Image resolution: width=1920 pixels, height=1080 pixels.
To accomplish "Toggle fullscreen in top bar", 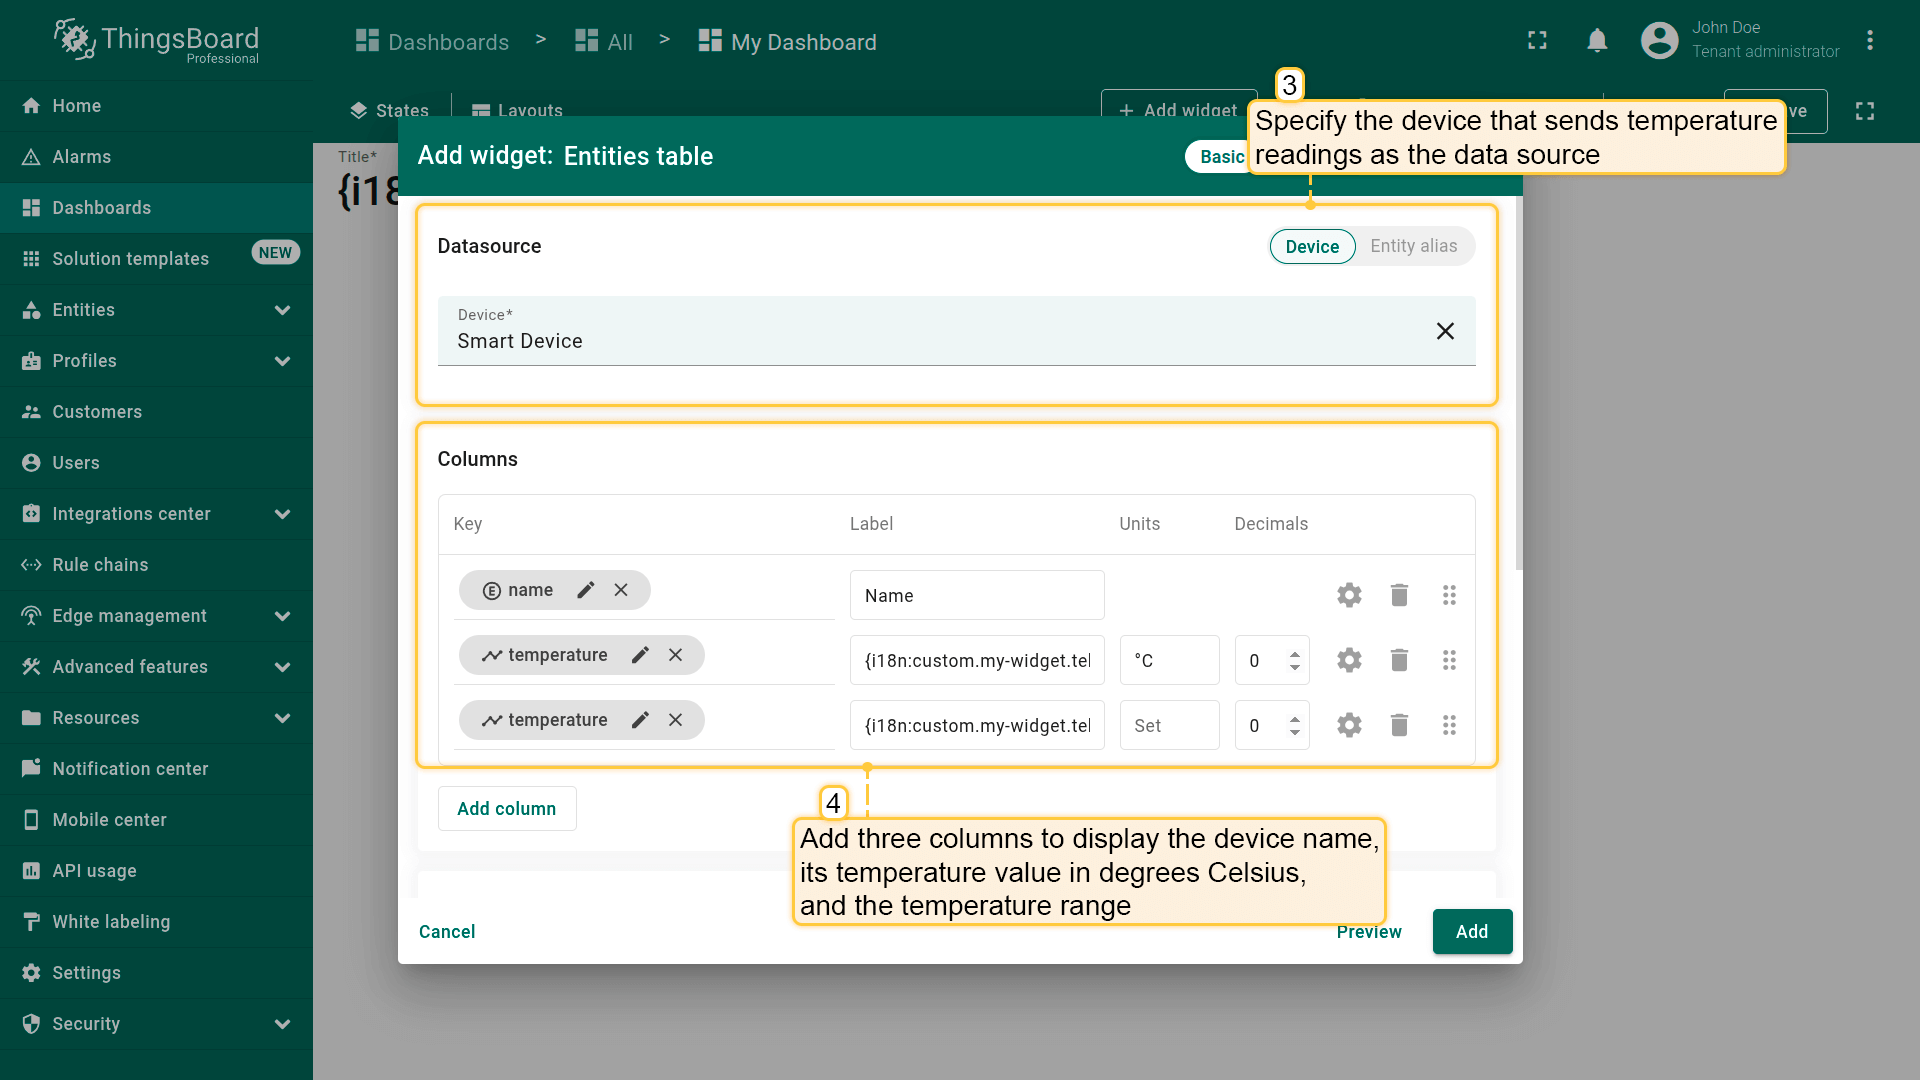I will (x=1537, y=40).
